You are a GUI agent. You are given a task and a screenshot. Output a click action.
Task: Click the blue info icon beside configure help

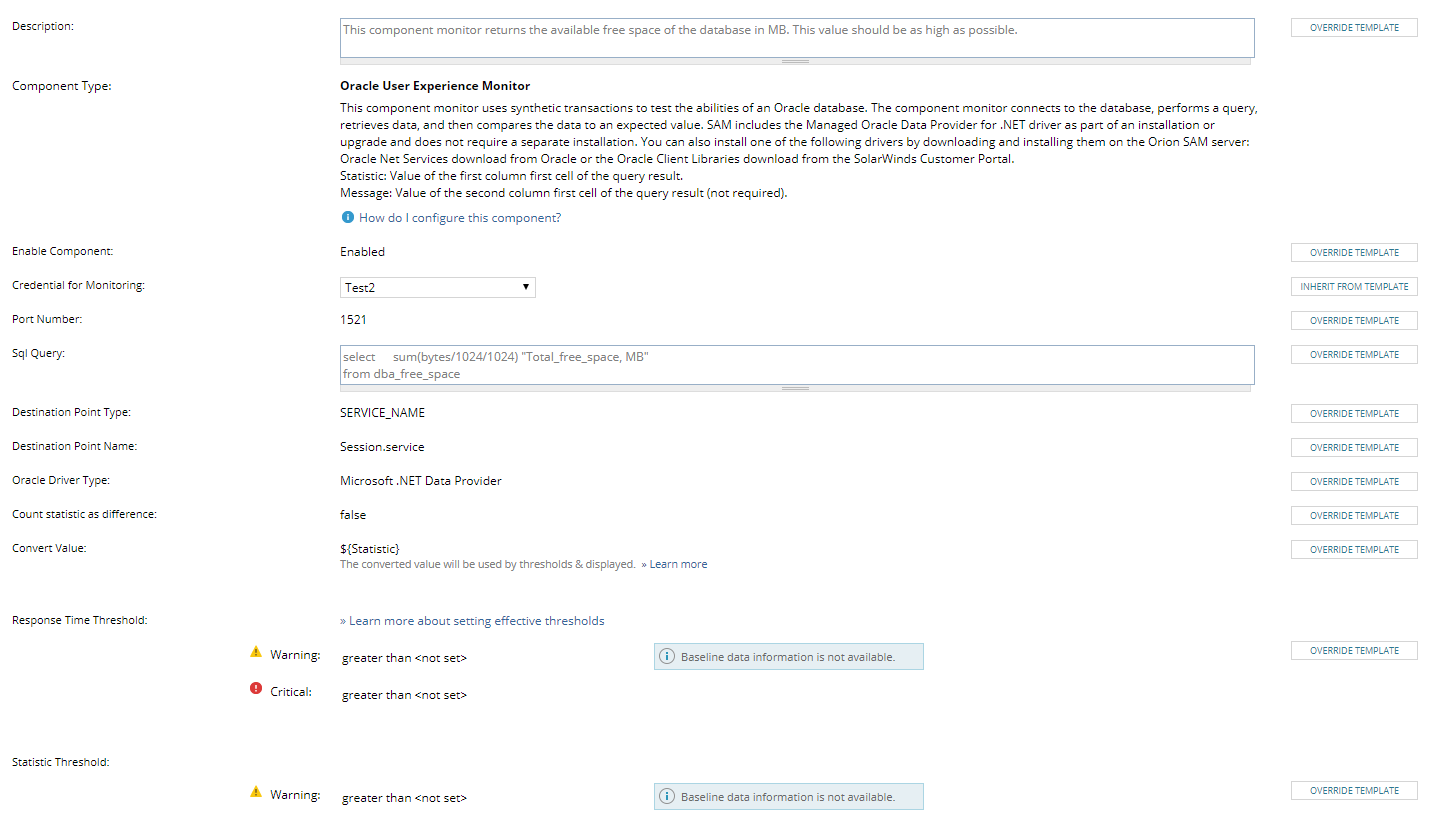347,217
